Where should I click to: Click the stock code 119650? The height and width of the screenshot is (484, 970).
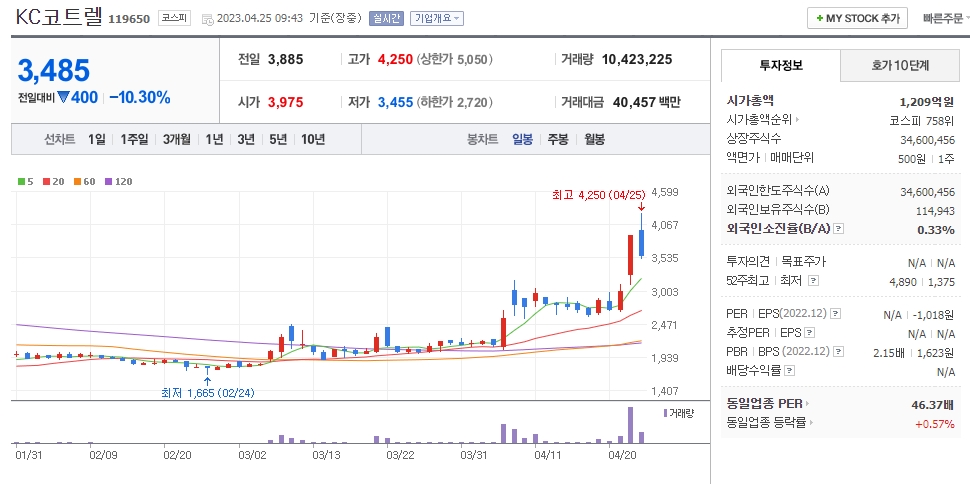pyautogui.click(x=129, y=19)
